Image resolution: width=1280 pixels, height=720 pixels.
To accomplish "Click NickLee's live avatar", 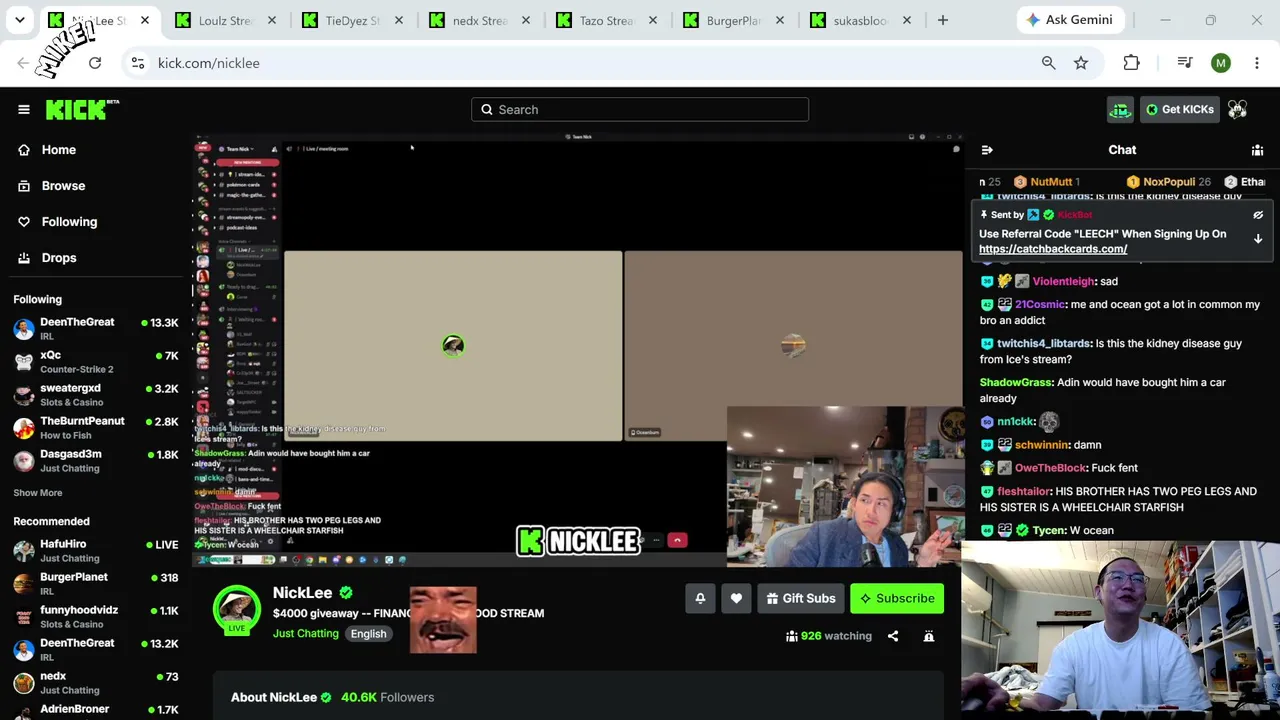I will [x=237, y=610].
